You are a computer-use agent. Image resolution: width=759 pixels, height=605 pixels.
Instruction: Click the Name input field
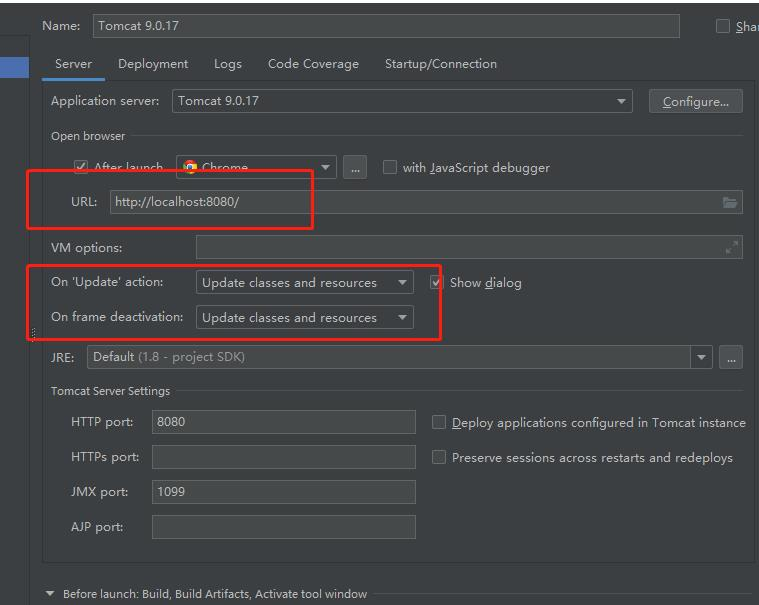pyautogui.click(x=386, y=26)
